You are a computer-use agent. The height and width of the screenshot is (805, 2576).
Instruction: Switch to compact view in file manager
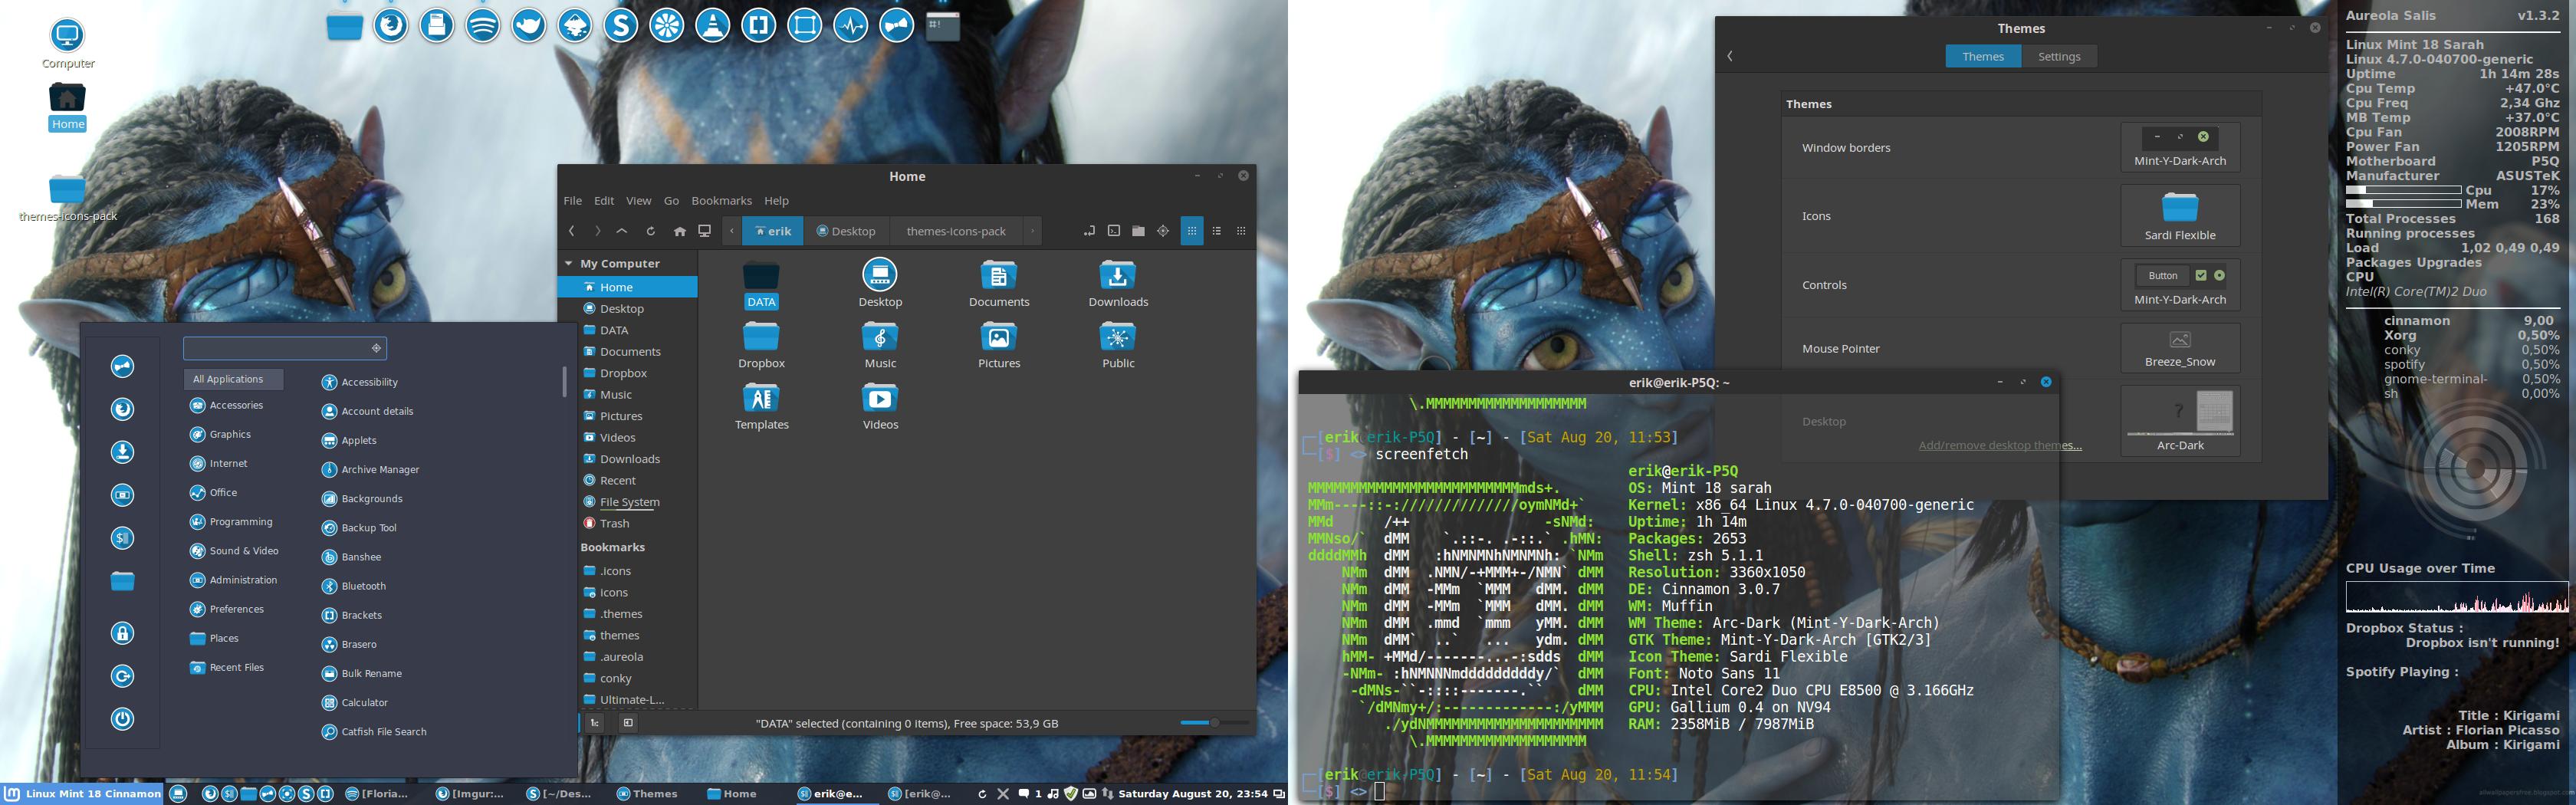1241,231
